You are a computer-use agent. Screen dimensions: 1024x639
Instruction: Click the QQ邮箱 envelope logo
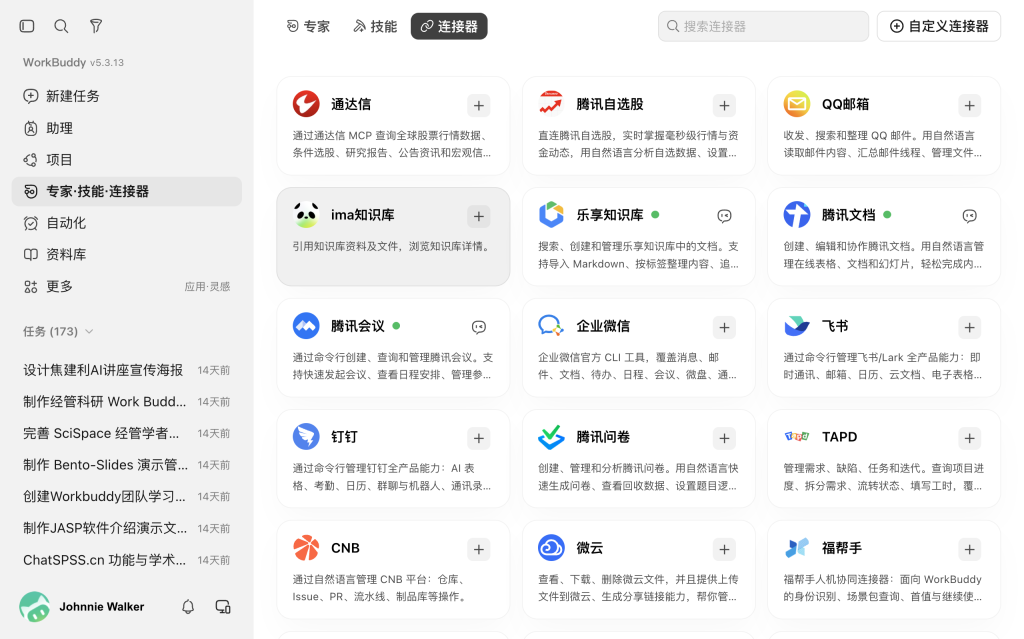(x=797, y=104)
